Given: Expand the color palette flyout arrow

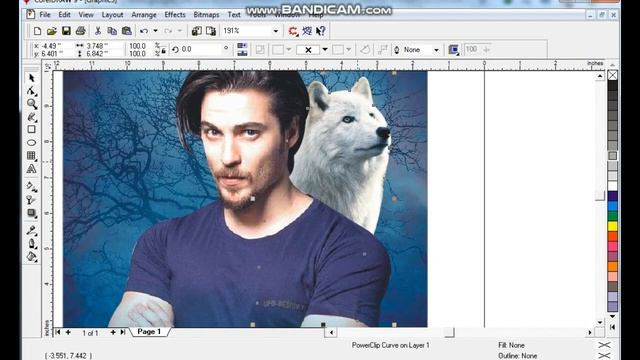Looking at the screenshot, I should point(612,327).
